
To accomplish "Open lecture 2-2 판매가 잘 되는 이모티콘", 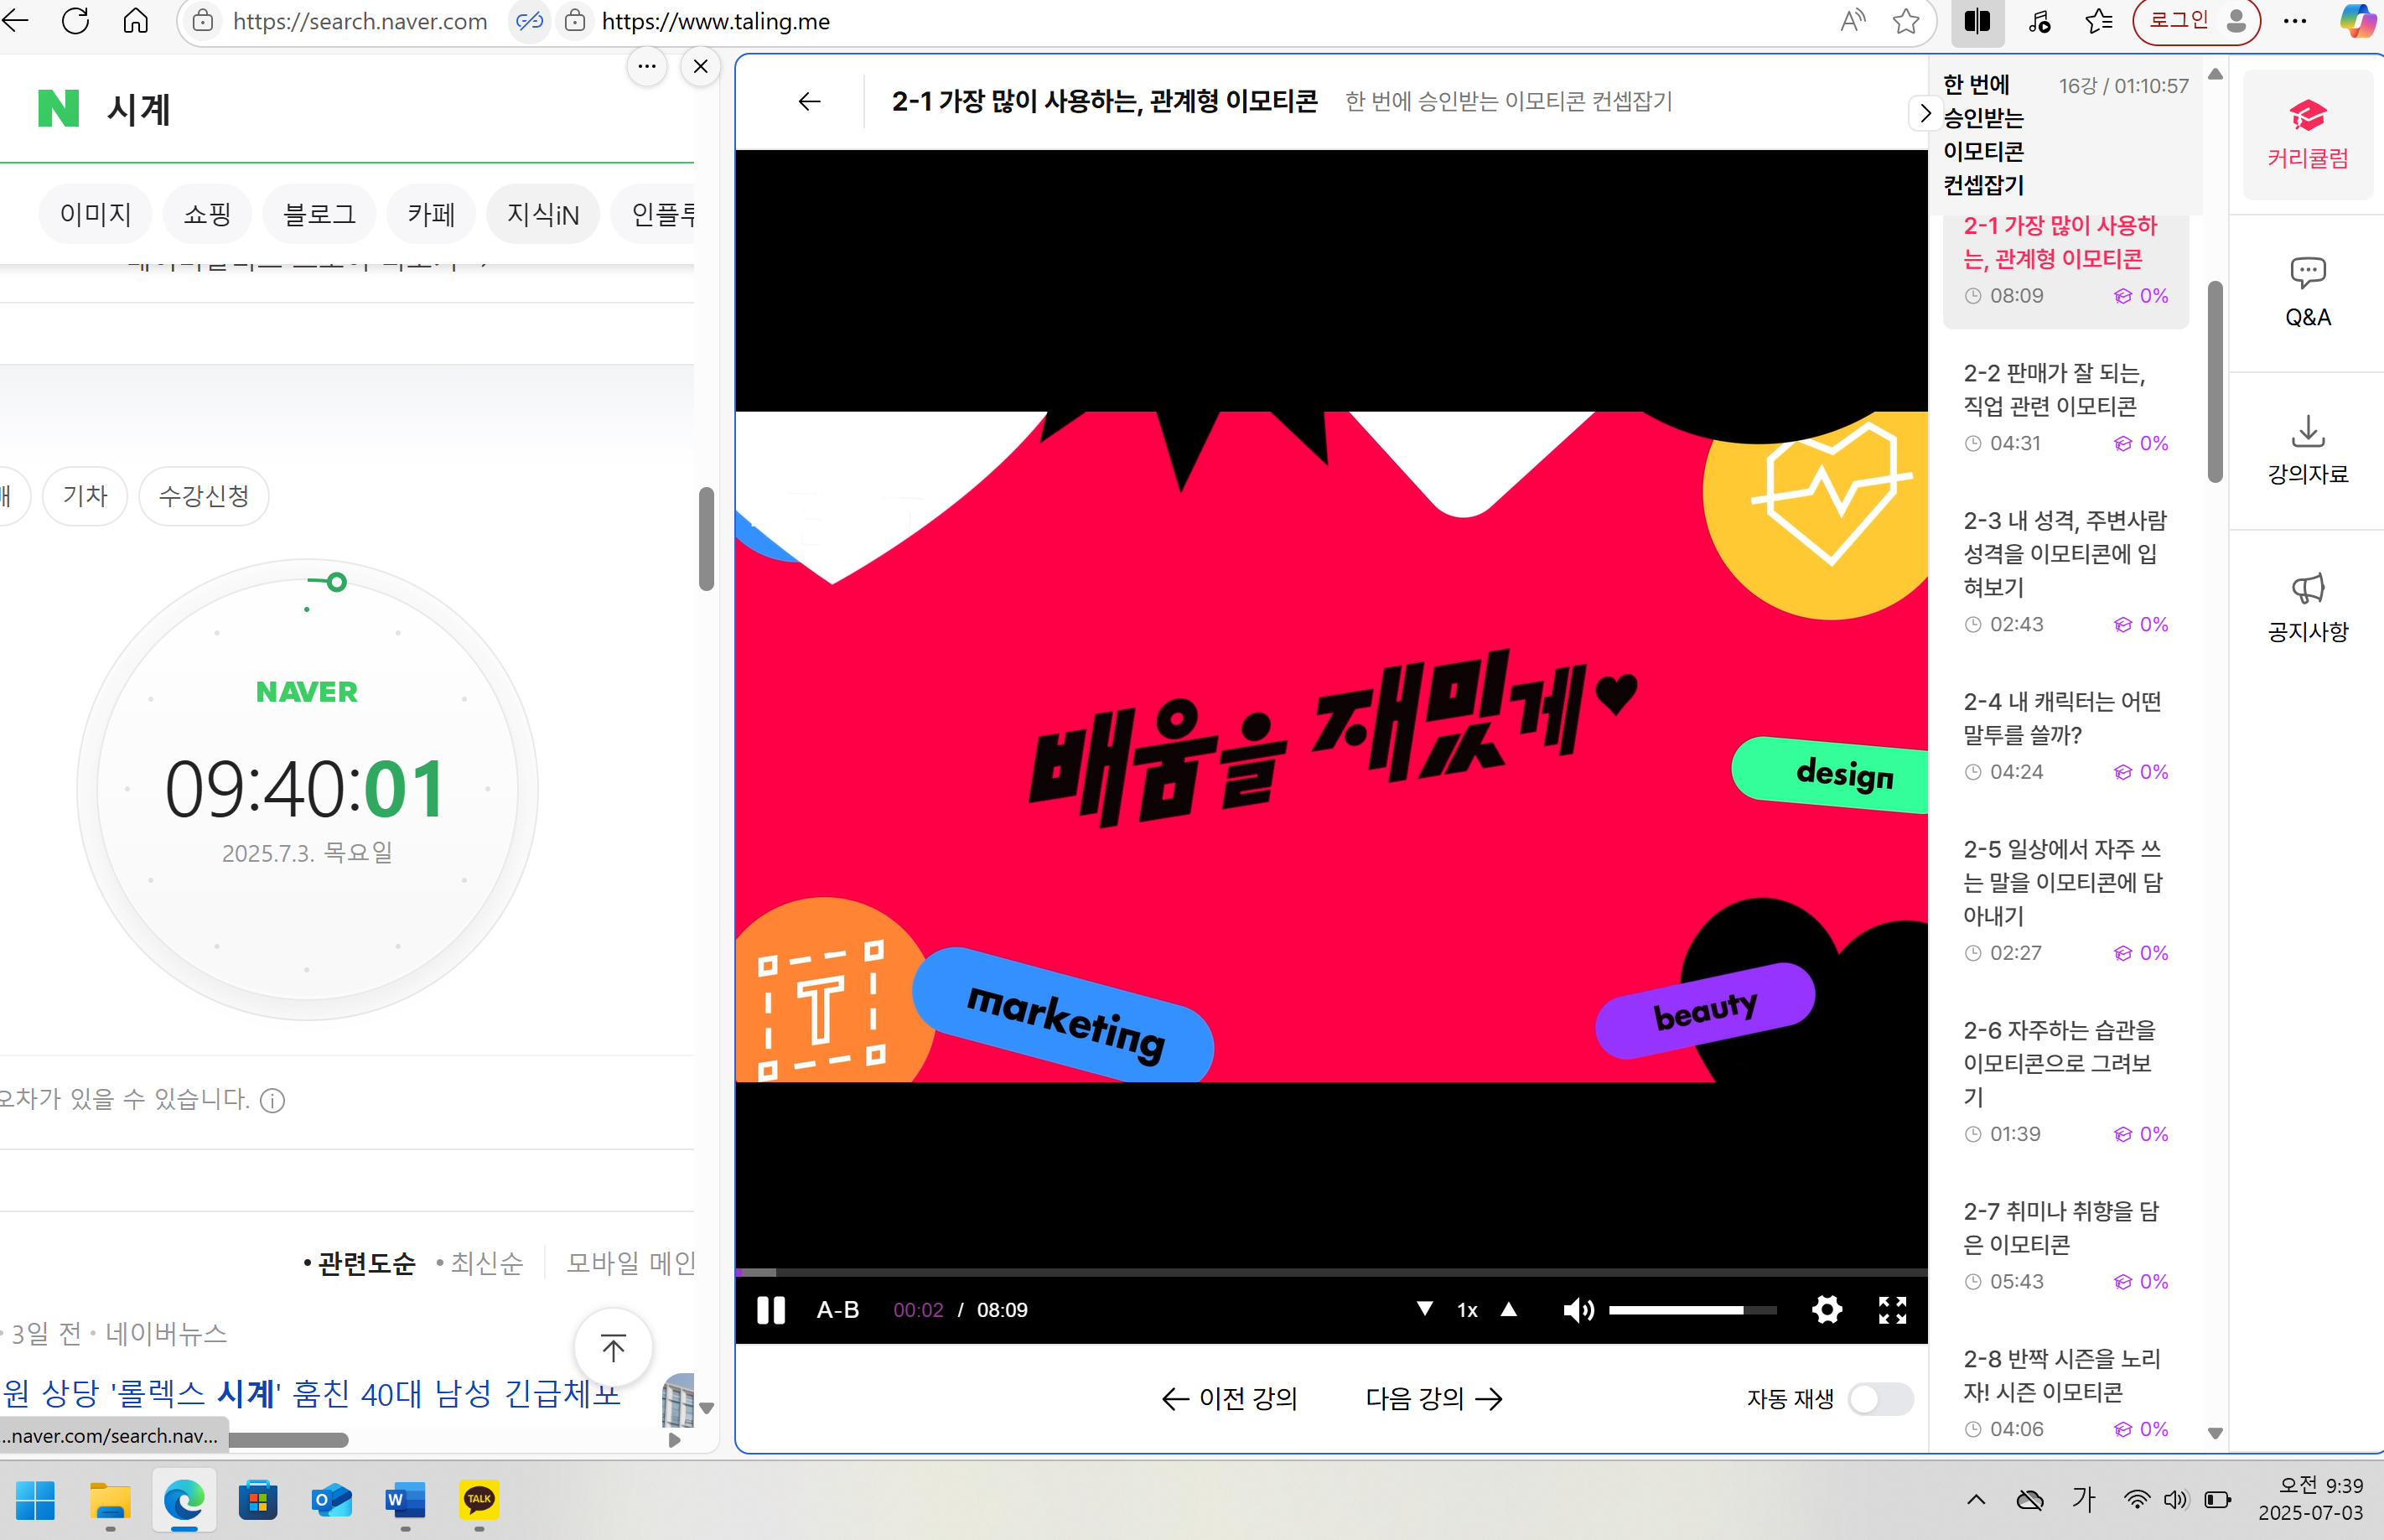I will pos(2055,390).
